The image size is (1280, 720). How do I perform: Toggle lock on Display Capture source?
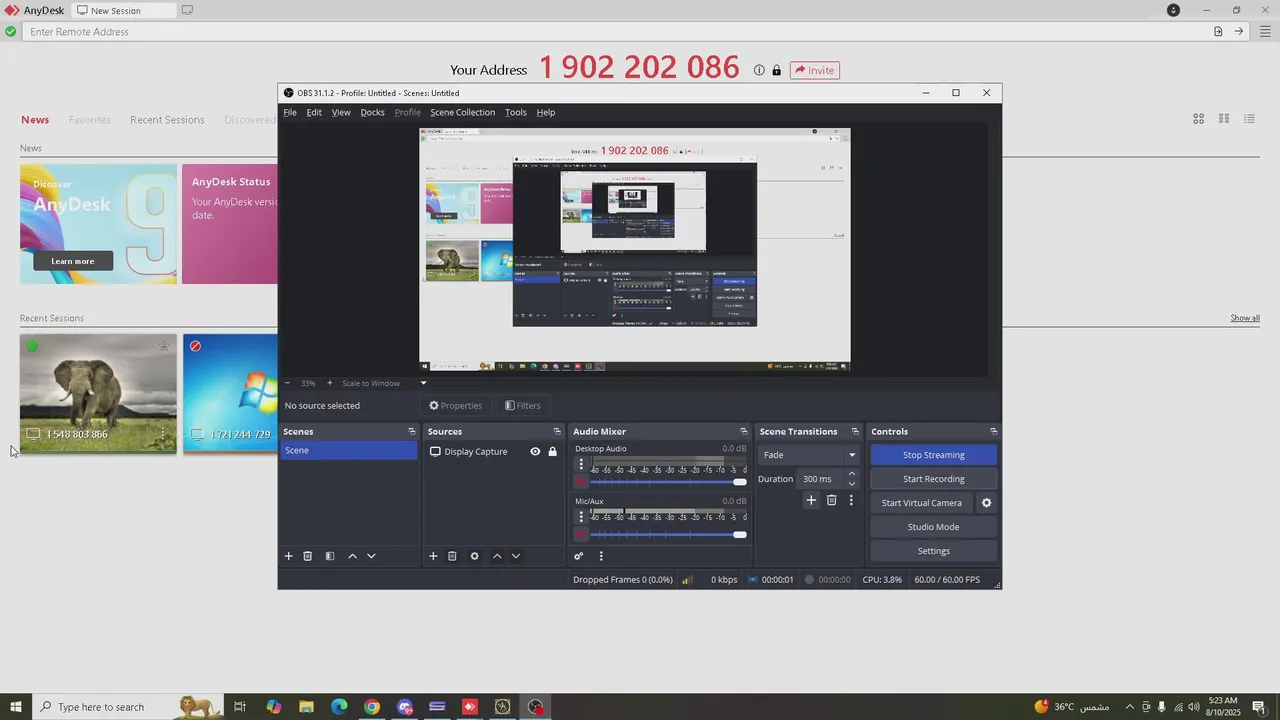pyautogui.click(x=552, y=451)
